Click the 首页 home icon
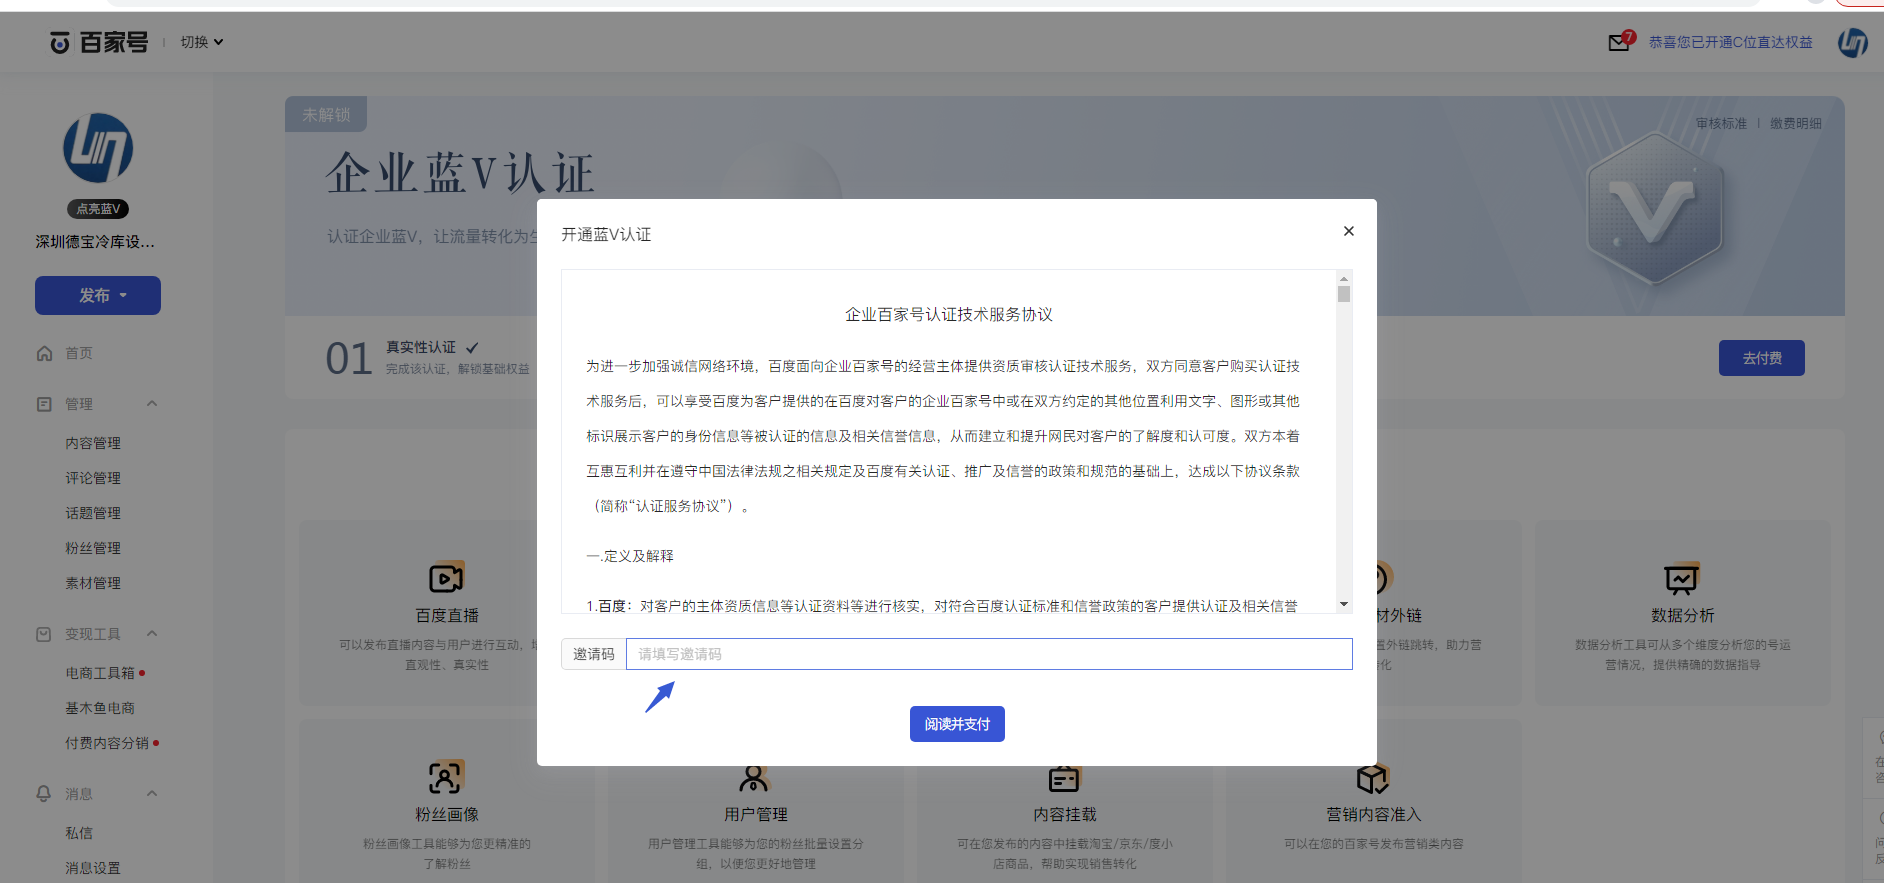The height and width of the screenshot is (883, 1884). coord(44,353)
